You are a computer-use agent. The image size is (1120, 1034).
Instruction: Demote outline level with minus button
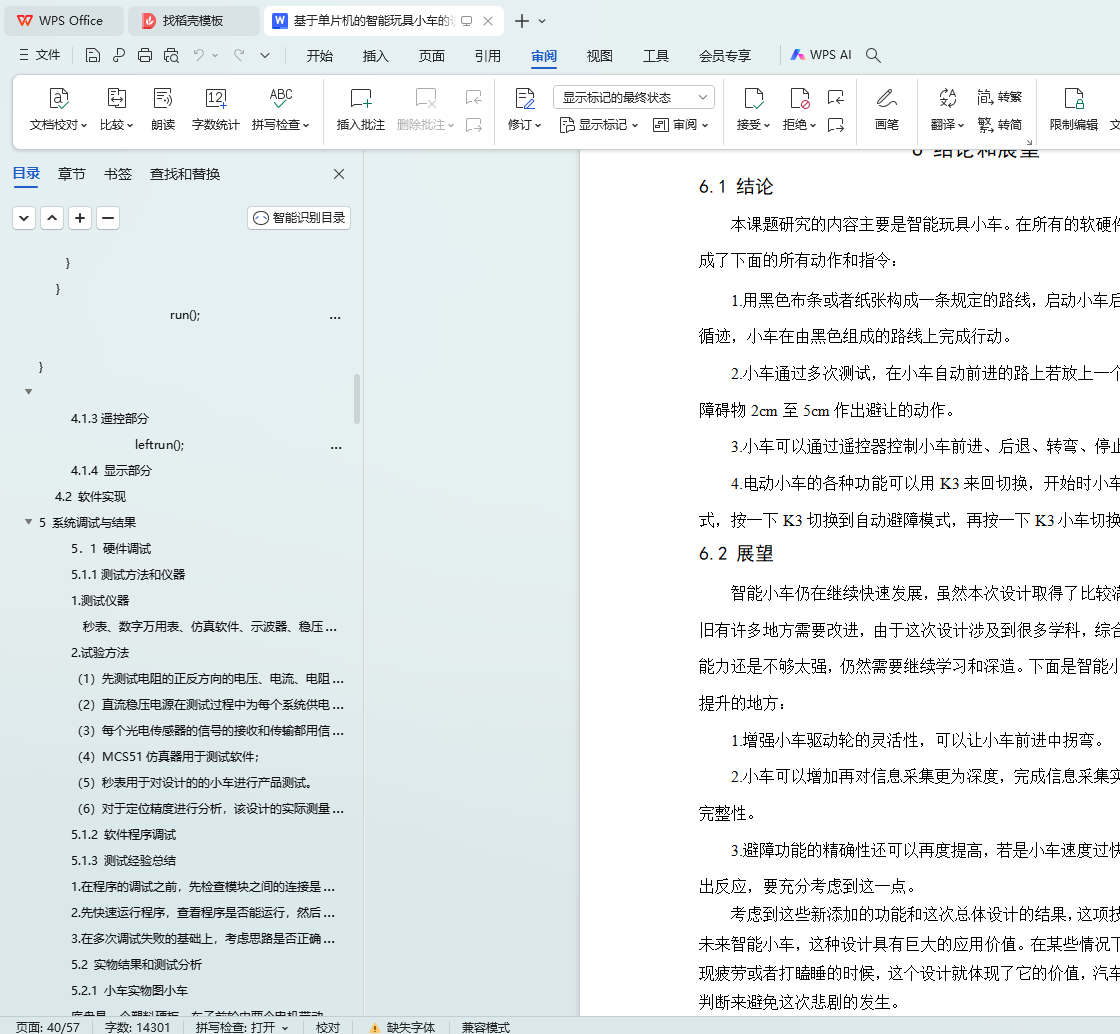tap(108, 218)
